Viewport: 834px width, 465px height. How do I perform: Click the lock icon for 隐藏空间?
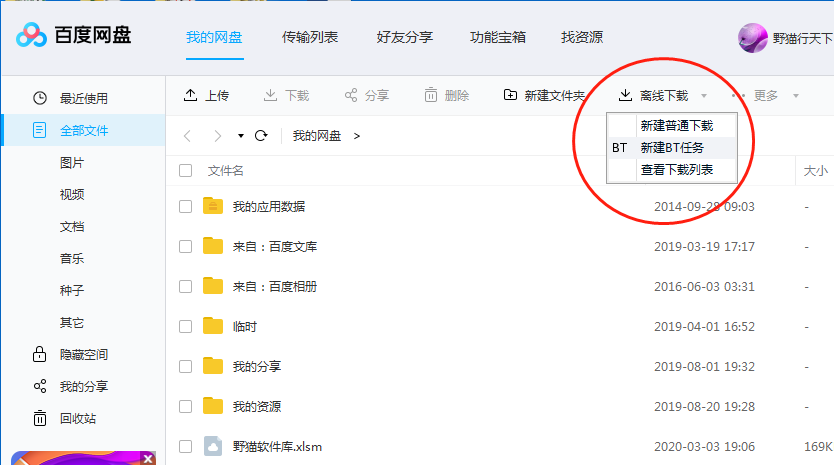click(39, 354)
